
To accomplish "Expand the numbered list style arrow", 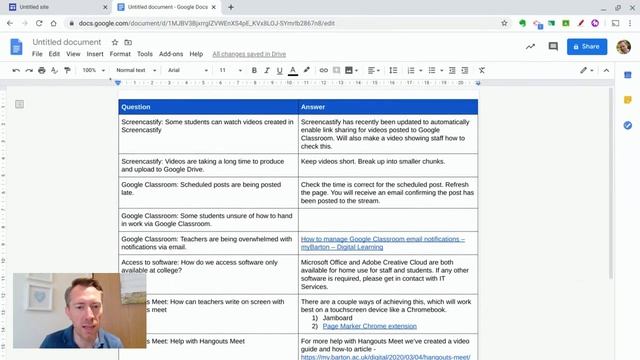I will 420,71.
